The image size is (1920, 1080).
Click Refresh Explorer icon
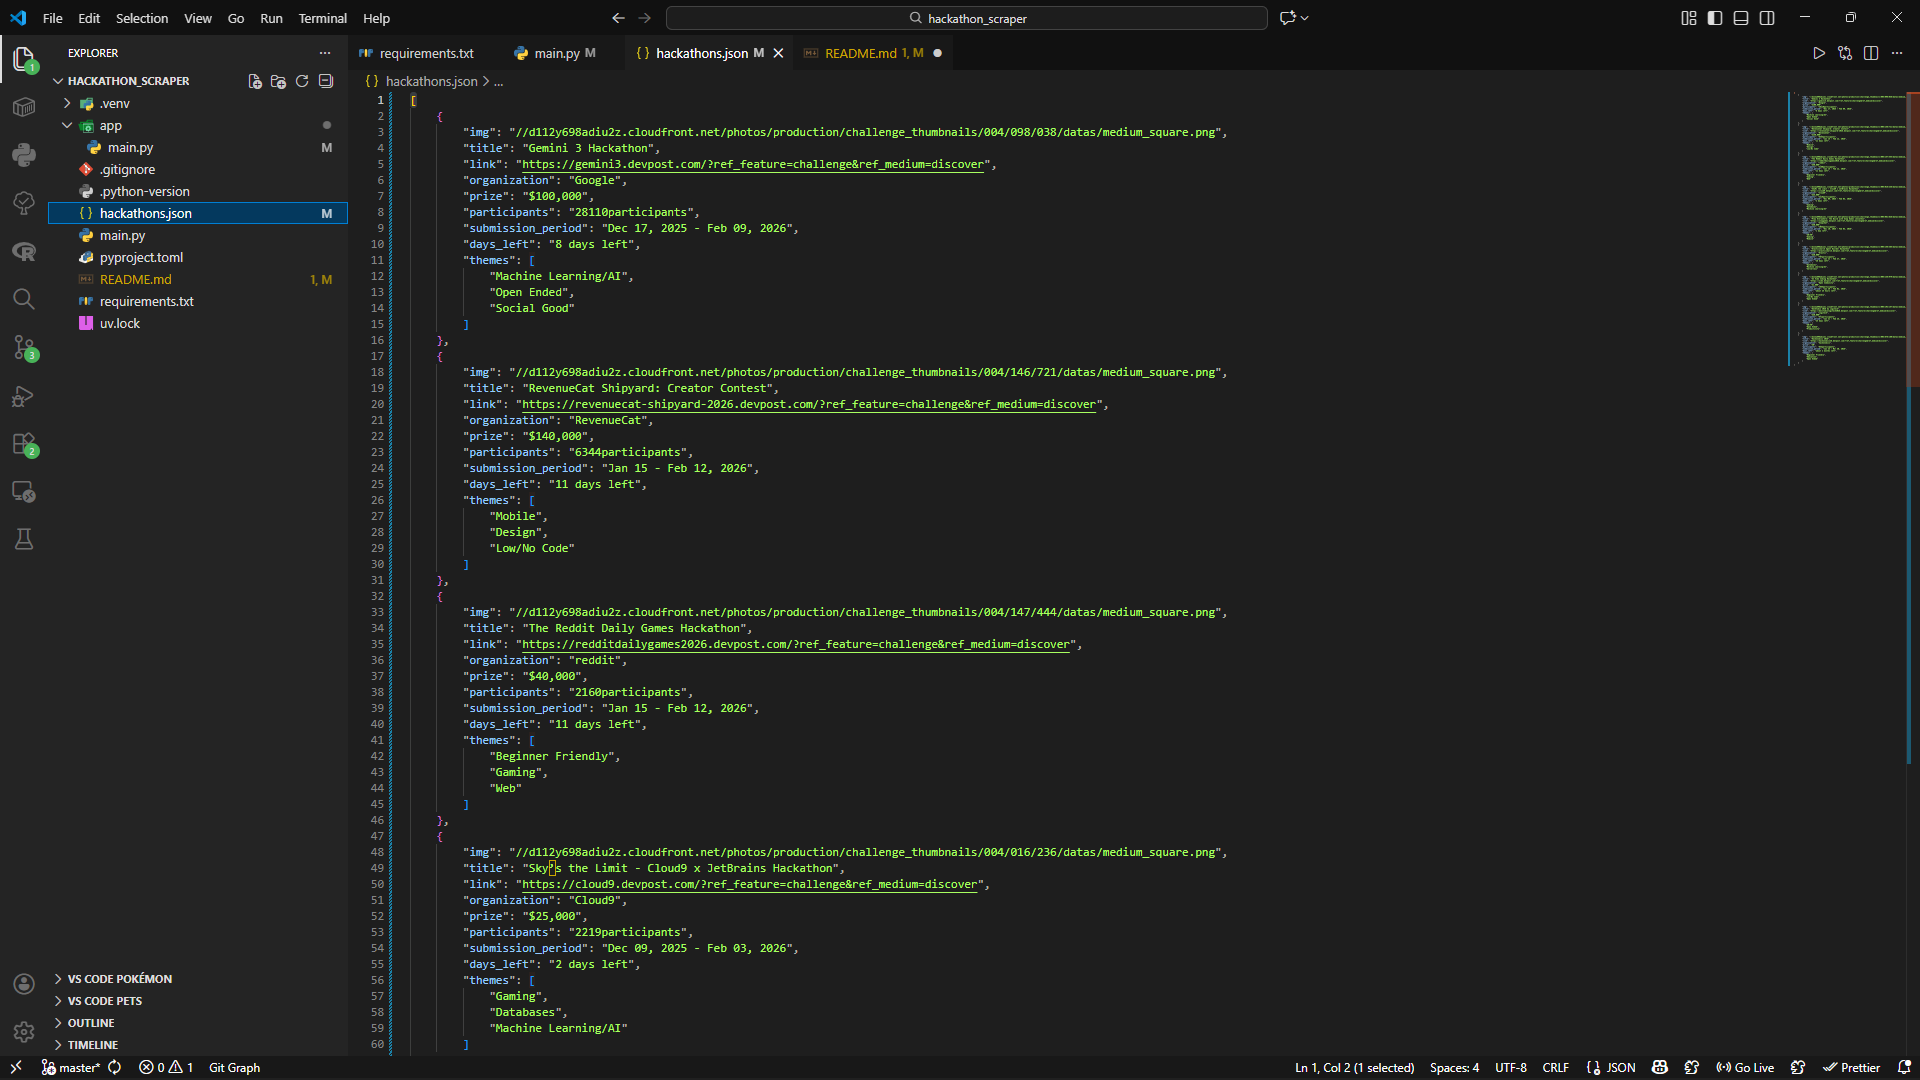pos(302,81)
